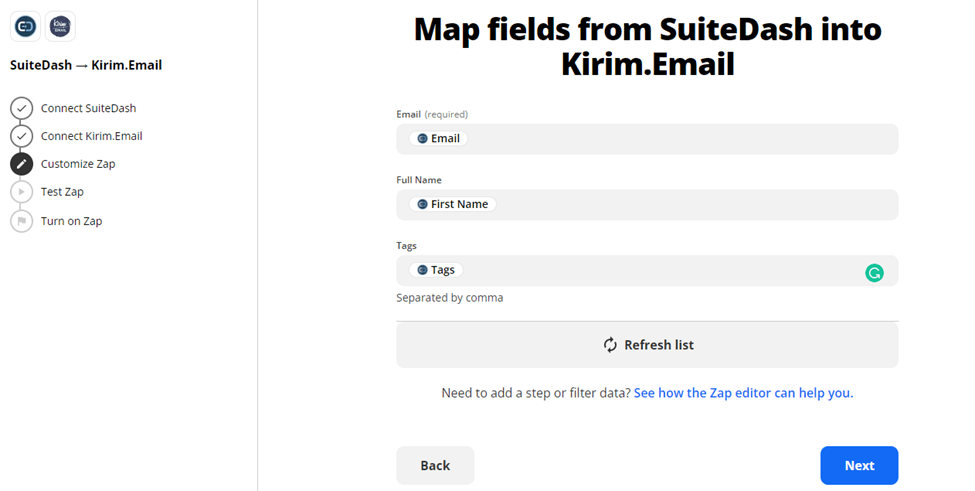The width and height of the screenshot is (975, 491).
Task: Click the Email mapped field pill
Action: click(438, 139)
